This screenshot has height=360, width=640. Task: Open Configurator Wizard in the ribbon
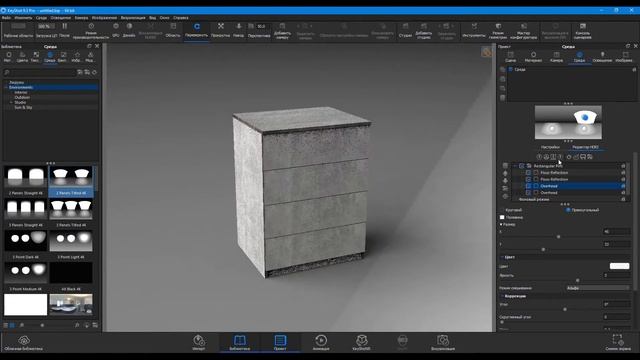(x=524, y=30)
